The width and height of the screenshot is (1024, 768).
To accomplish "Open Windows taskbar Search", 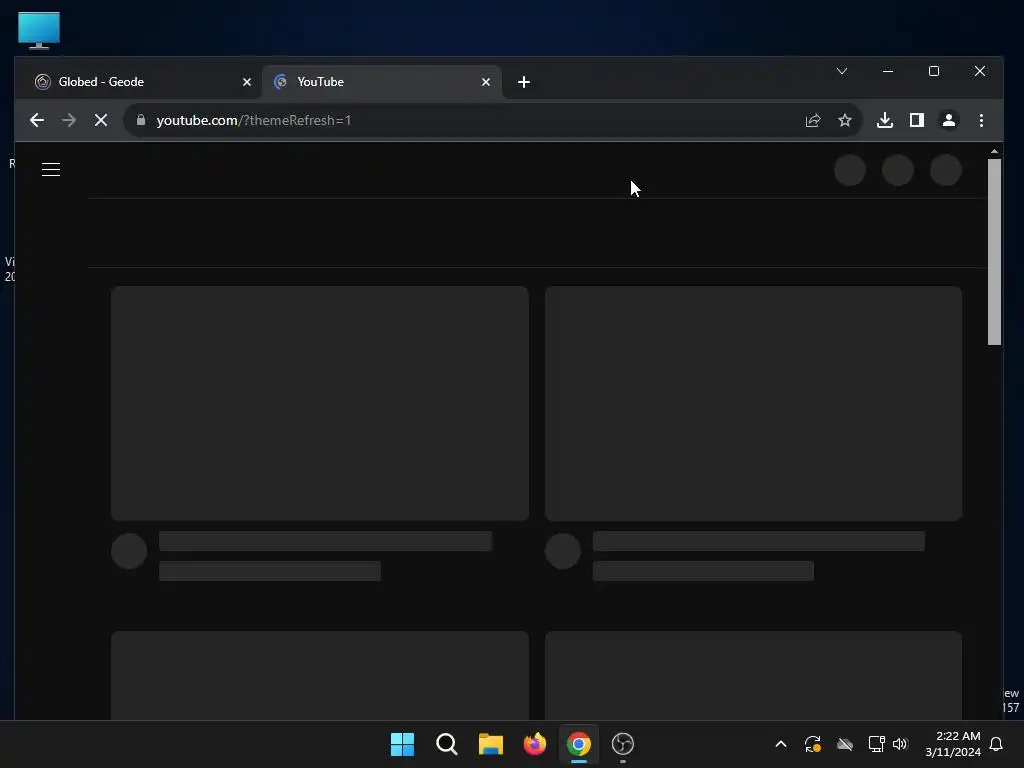I will point(447,744).
